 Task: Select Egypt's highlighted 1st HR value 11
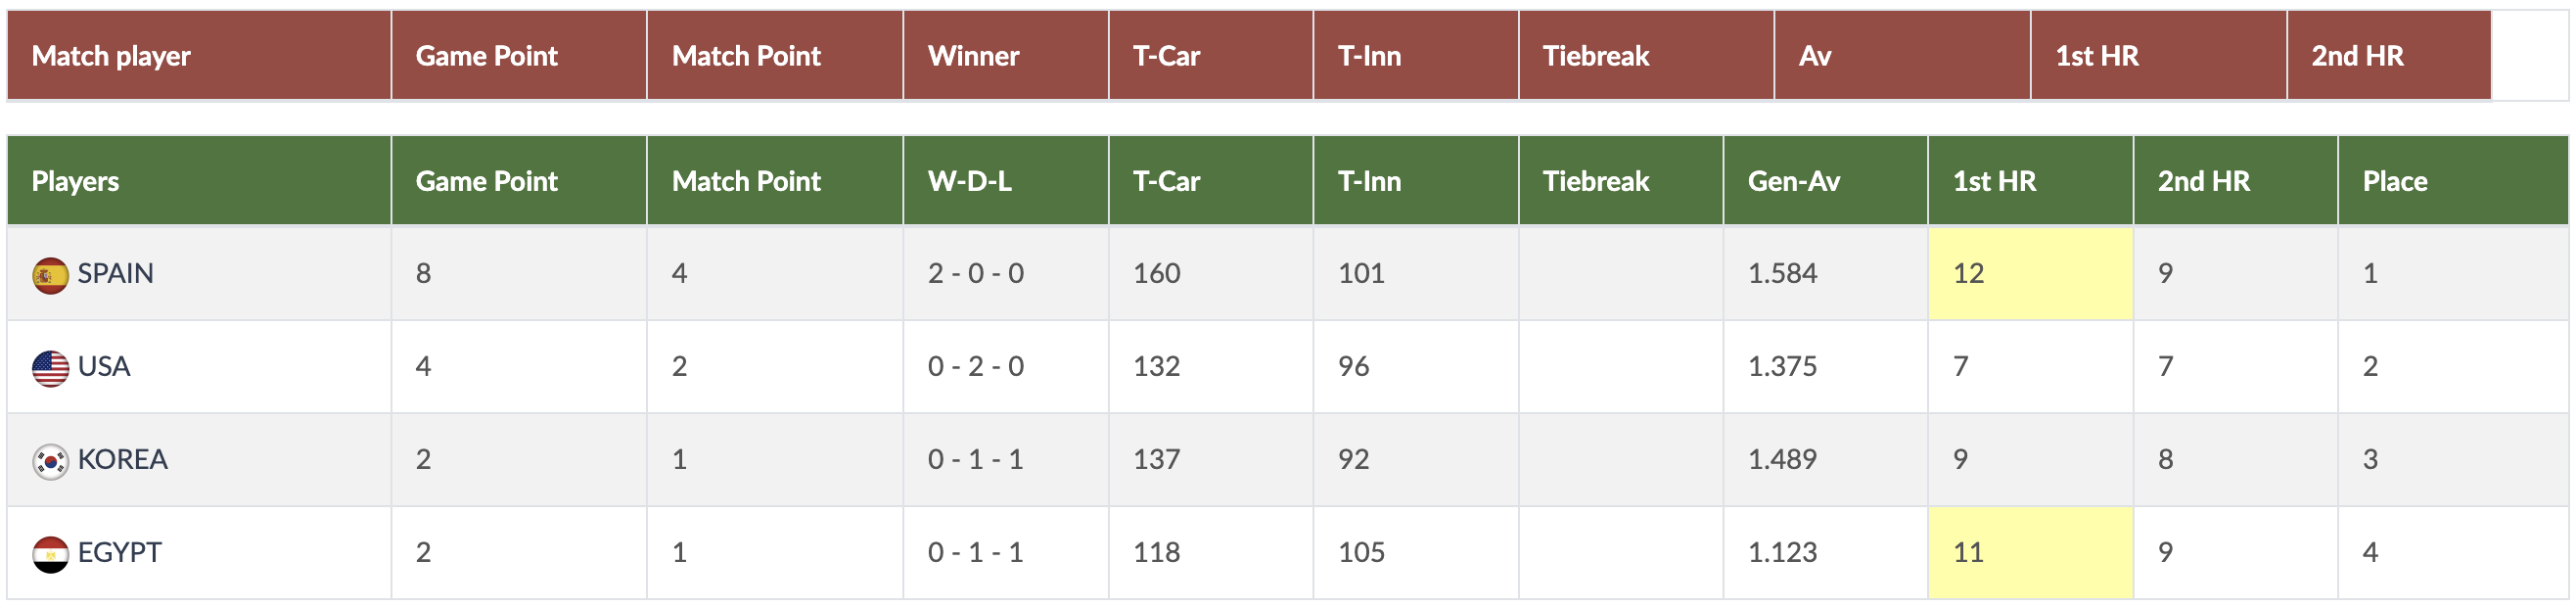point(1968,552)
